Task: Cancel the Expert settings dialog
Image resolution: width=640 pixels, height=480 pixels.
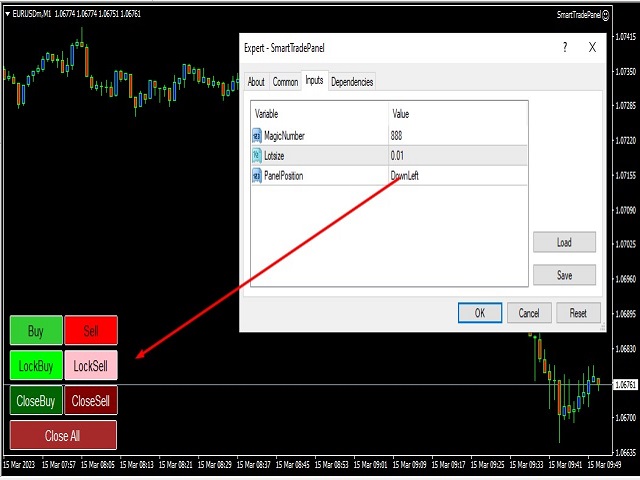Action: coord(529,313)
